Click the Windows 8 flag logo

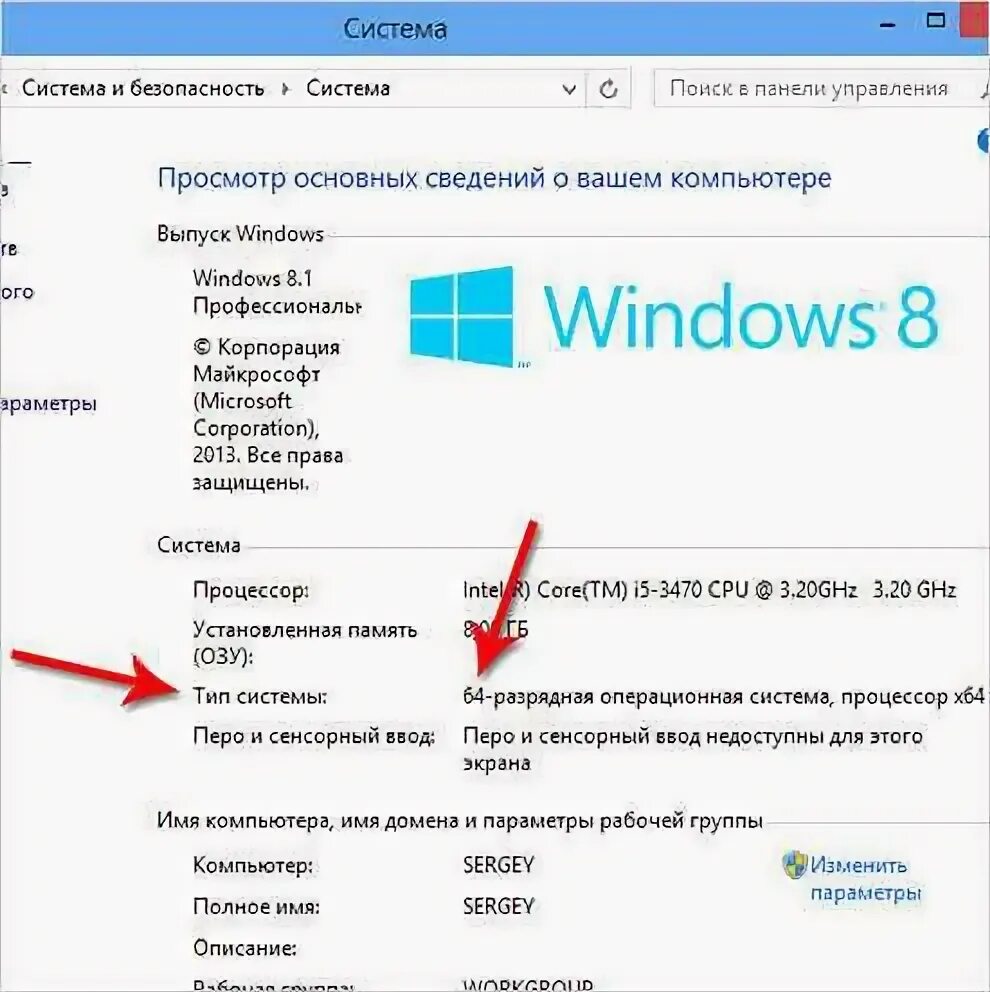[462, 316]
